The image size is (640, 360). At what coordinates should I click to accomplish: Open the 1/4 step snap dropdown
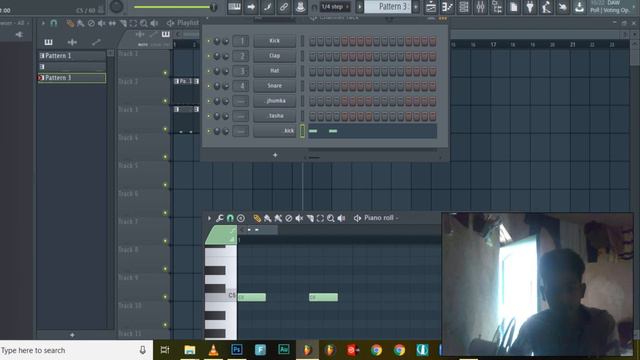[335, 7]
